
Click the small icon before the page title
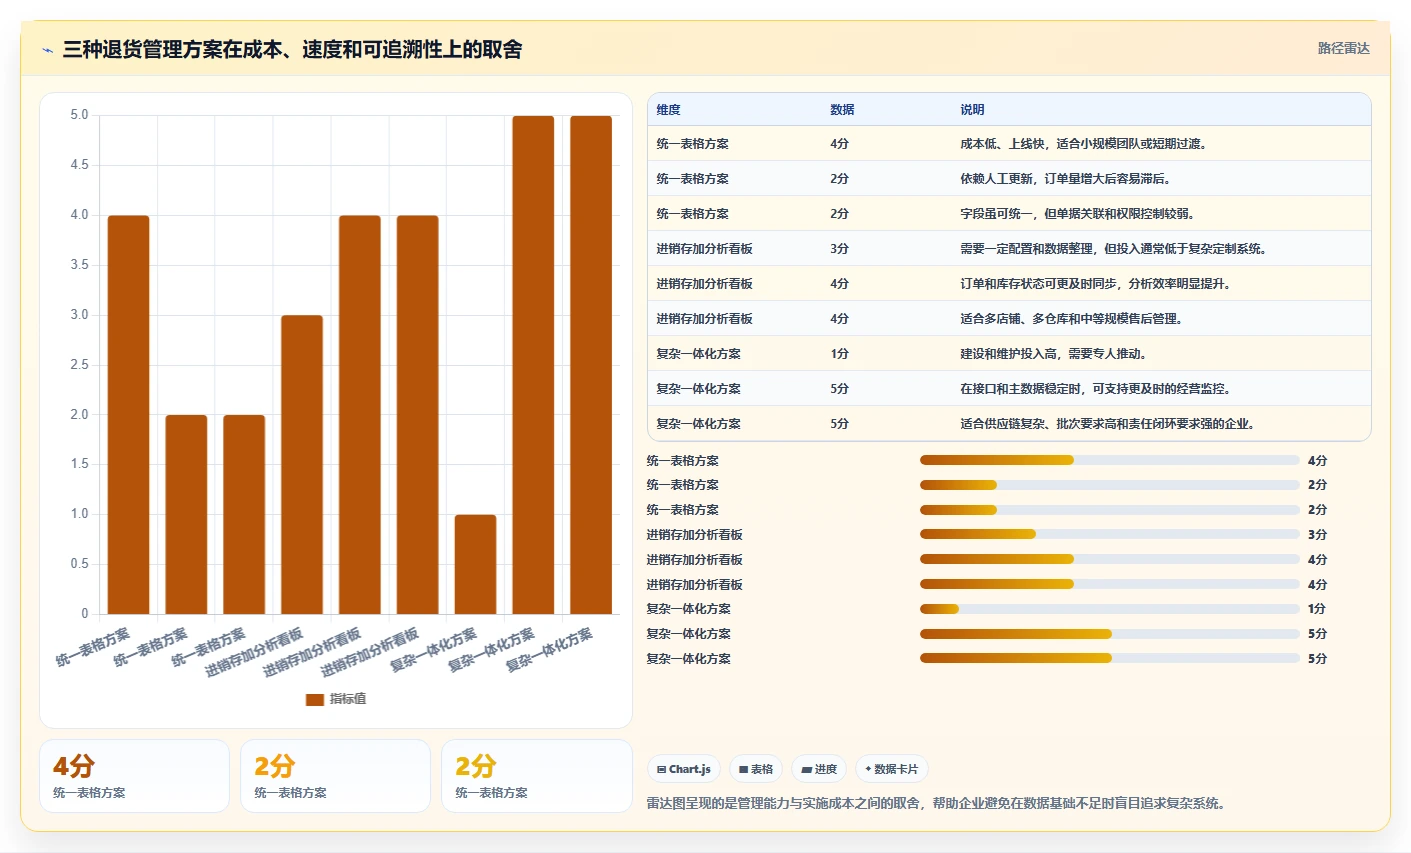click(x=47, y=50)
